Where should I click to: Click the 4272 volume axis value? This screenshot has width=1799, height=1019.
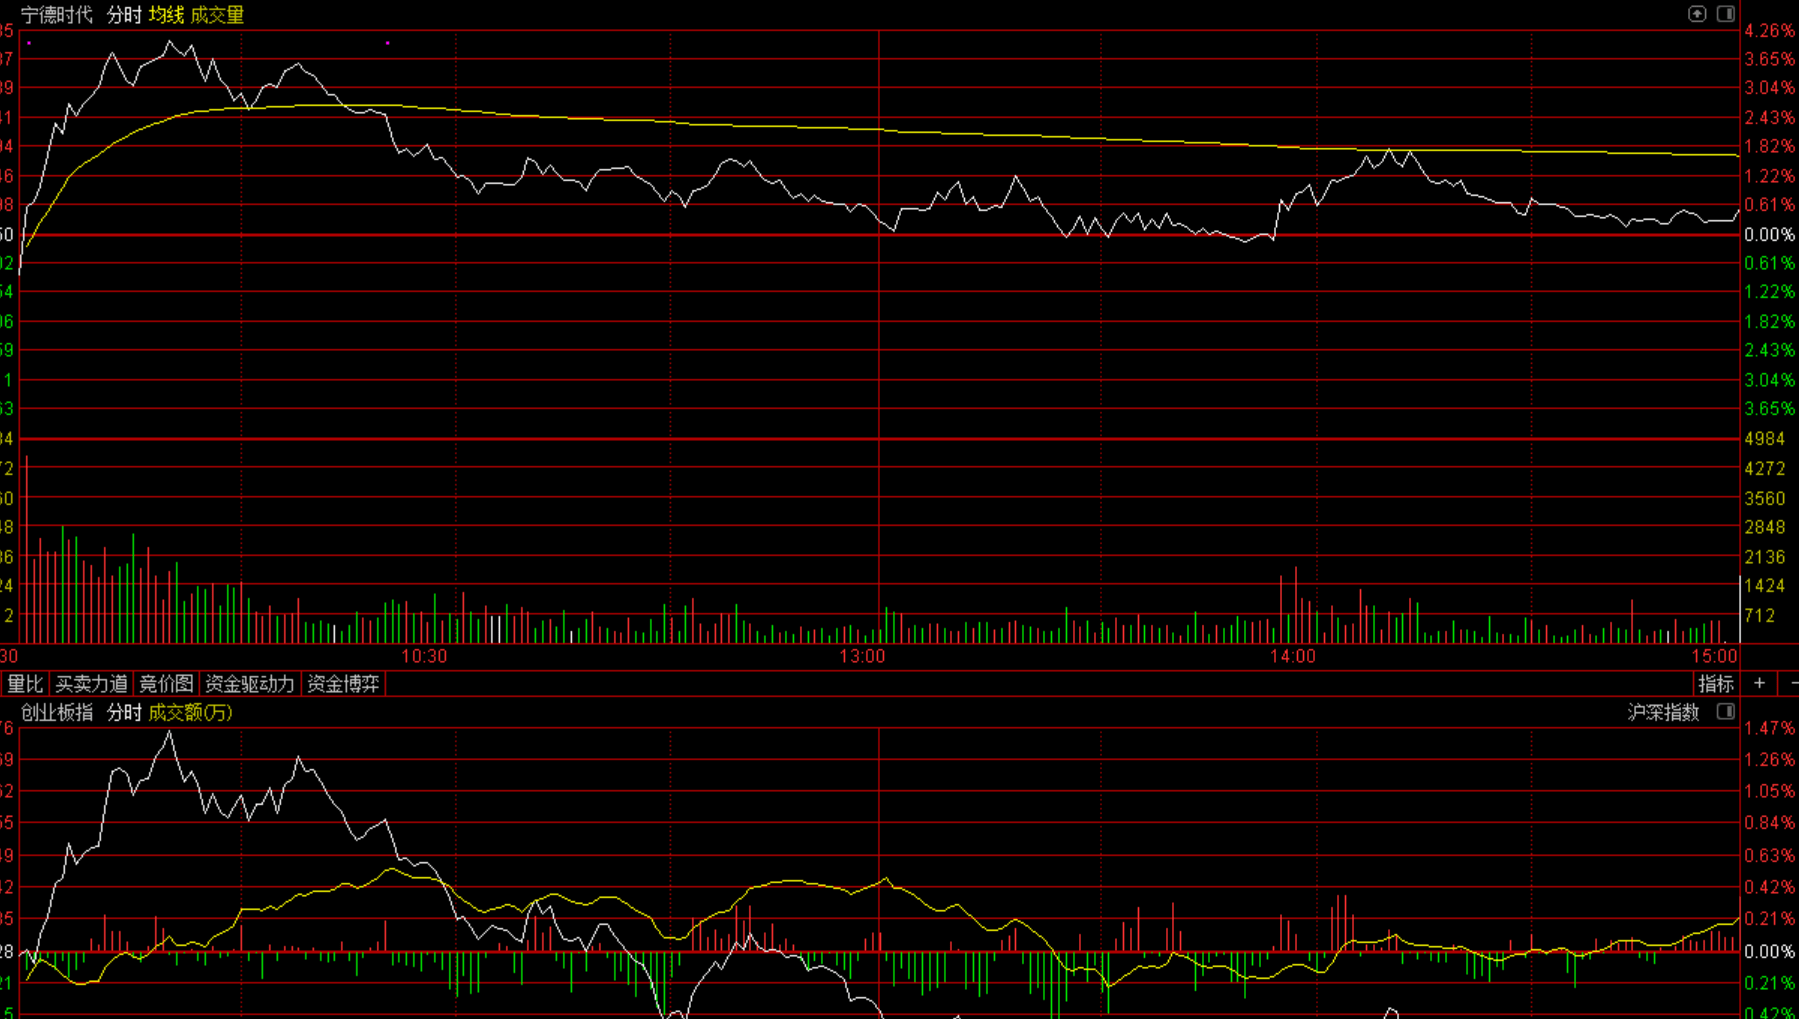pos(1764,468)
